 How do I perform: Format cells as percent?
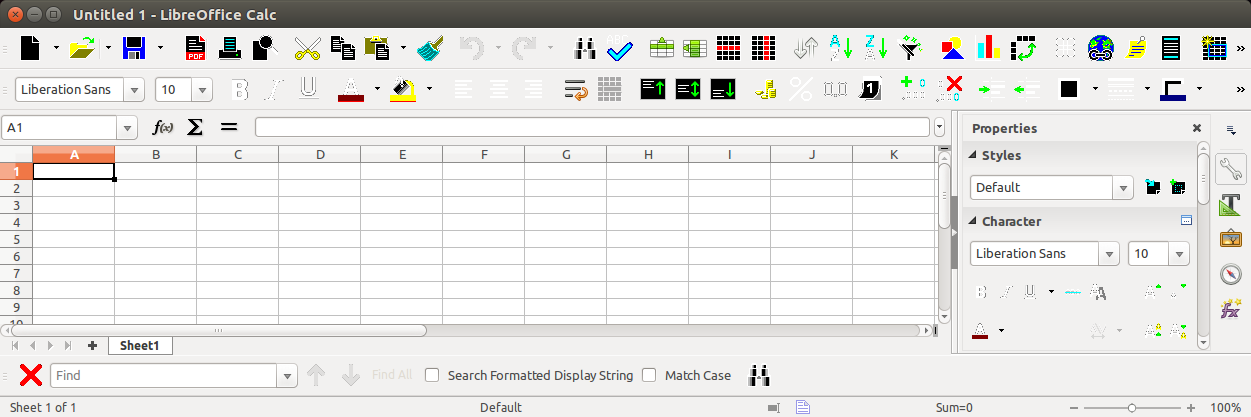[x=800, y=90]
